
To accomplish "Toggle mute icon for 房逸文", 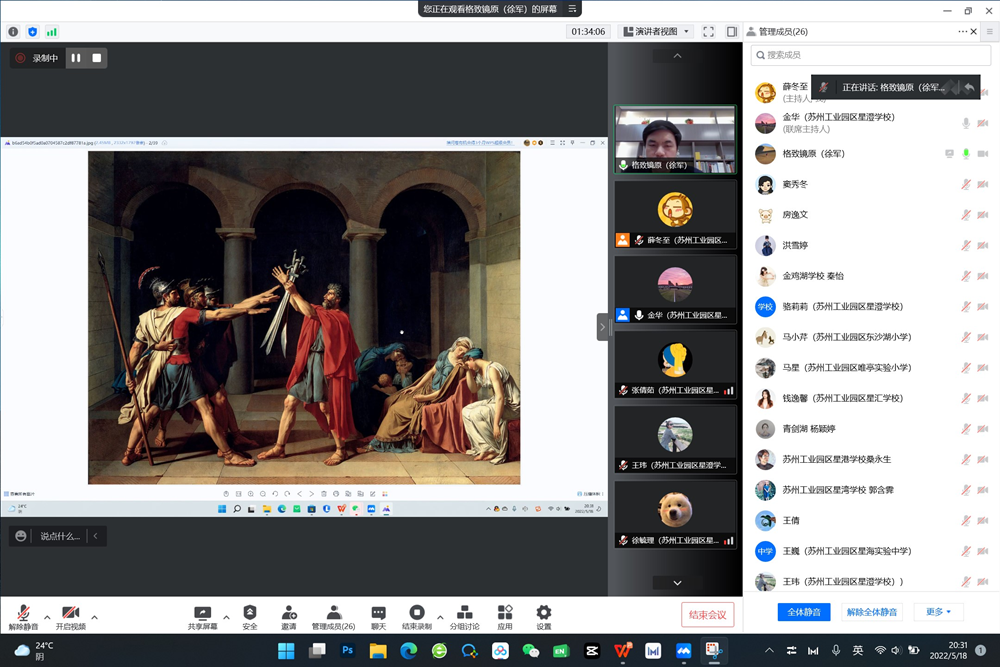I will point(966,215).
